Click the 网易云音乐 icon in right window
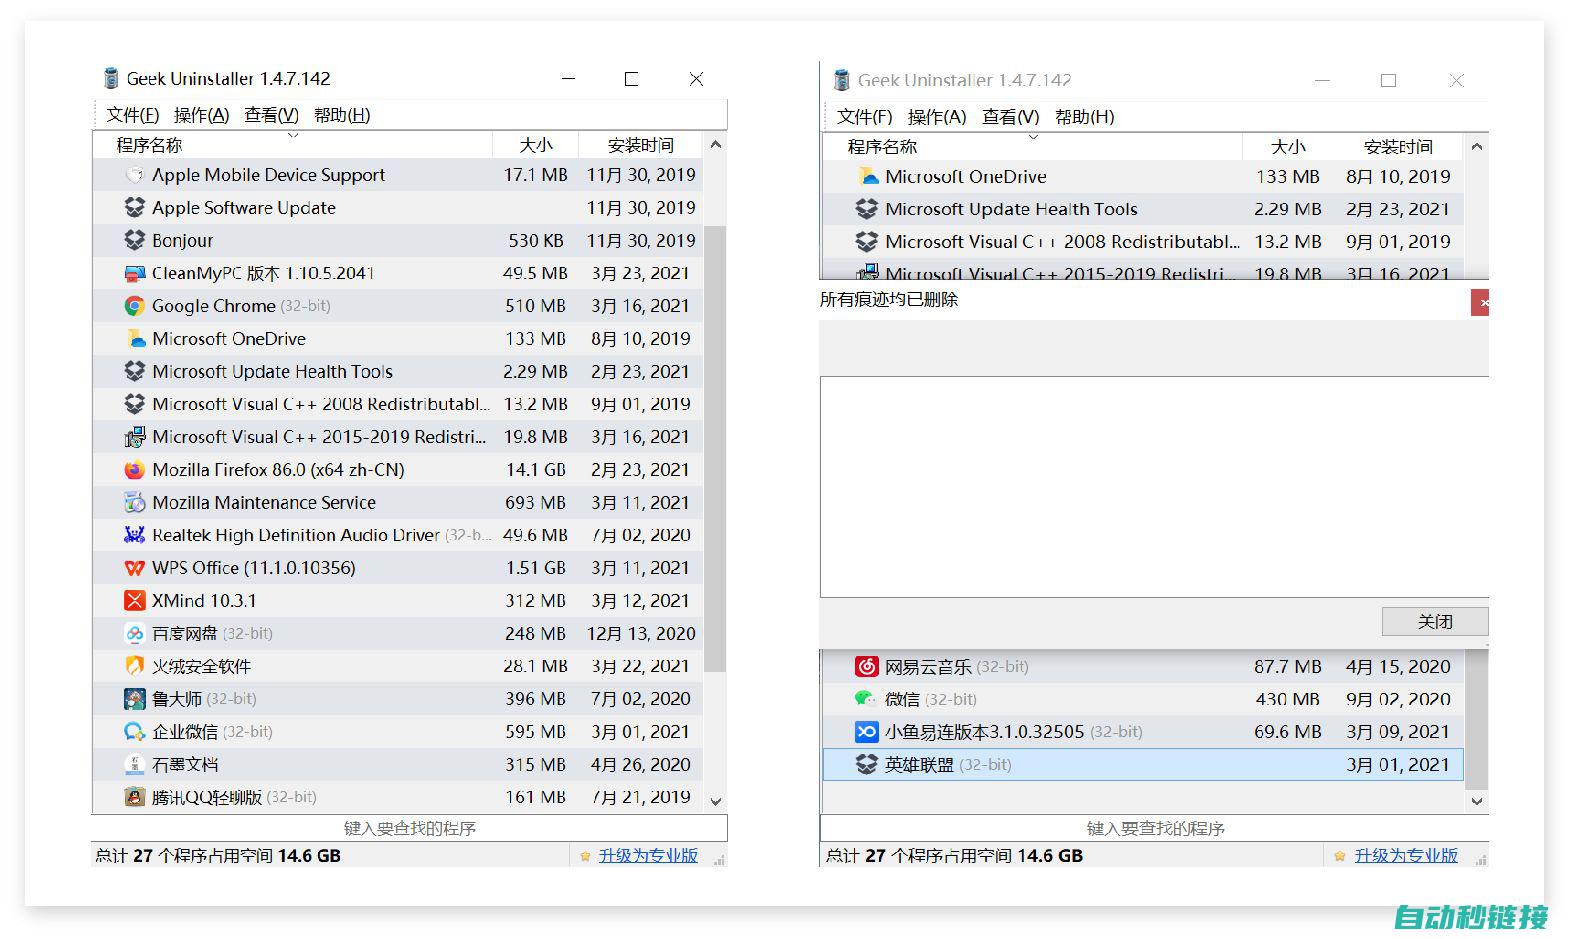 (867, 667)
